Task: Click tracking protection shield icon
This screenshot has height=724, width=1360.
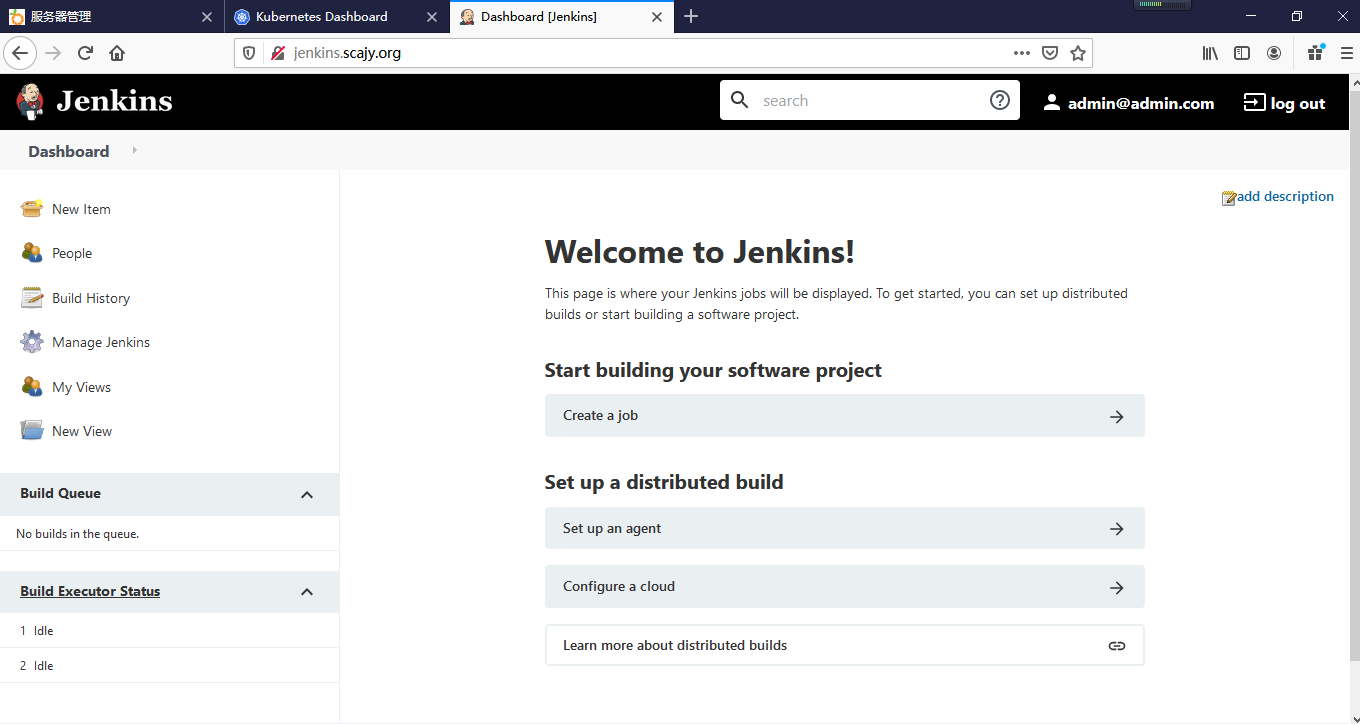Action: (250, 53)
